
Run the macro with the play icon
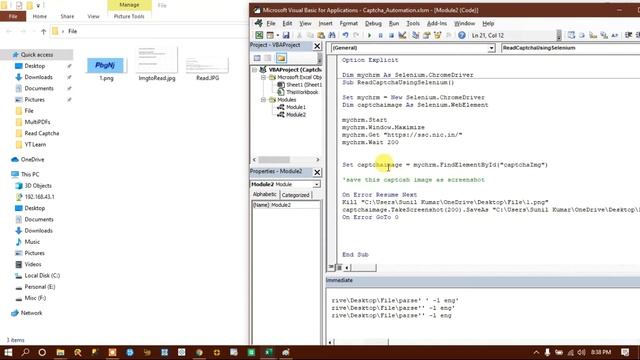[x=369, y=36]
